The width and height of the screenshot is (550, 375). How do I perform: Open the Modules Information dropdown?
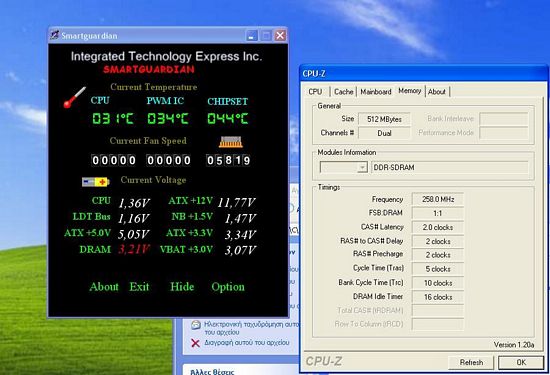362,167
